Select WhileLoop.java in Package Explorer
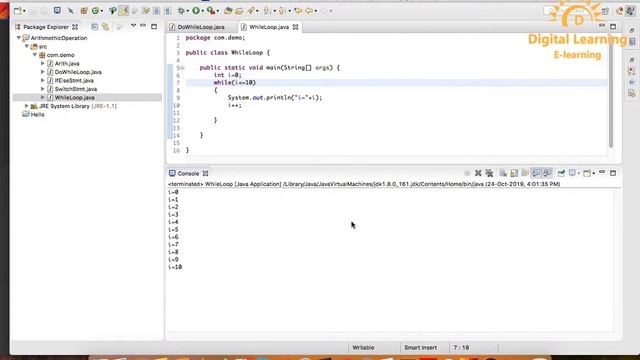The width and height of the screenshot is (640, 360). [75, 98]
